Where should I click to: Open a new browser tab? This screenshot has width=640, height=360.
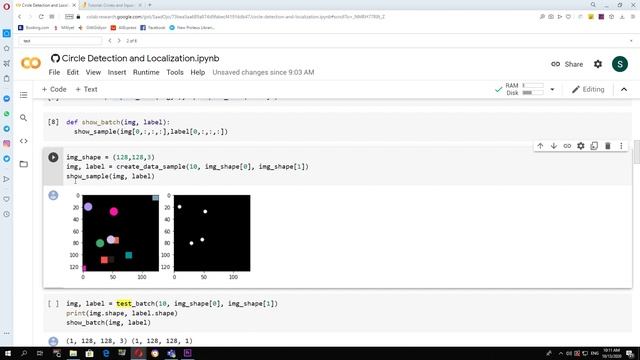[150, 5]
